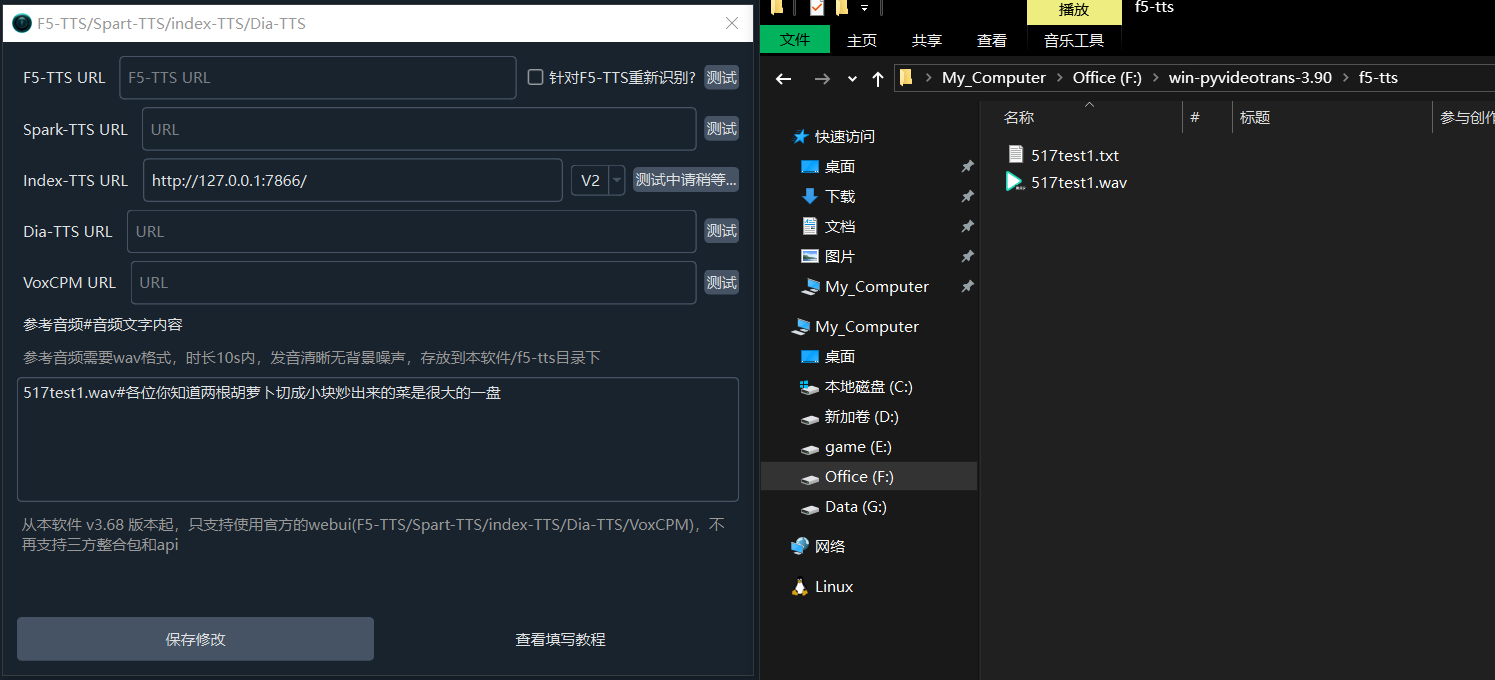1495x680 pixels.
Task: Click the back navigation arrow
Action: pos(783,77)
